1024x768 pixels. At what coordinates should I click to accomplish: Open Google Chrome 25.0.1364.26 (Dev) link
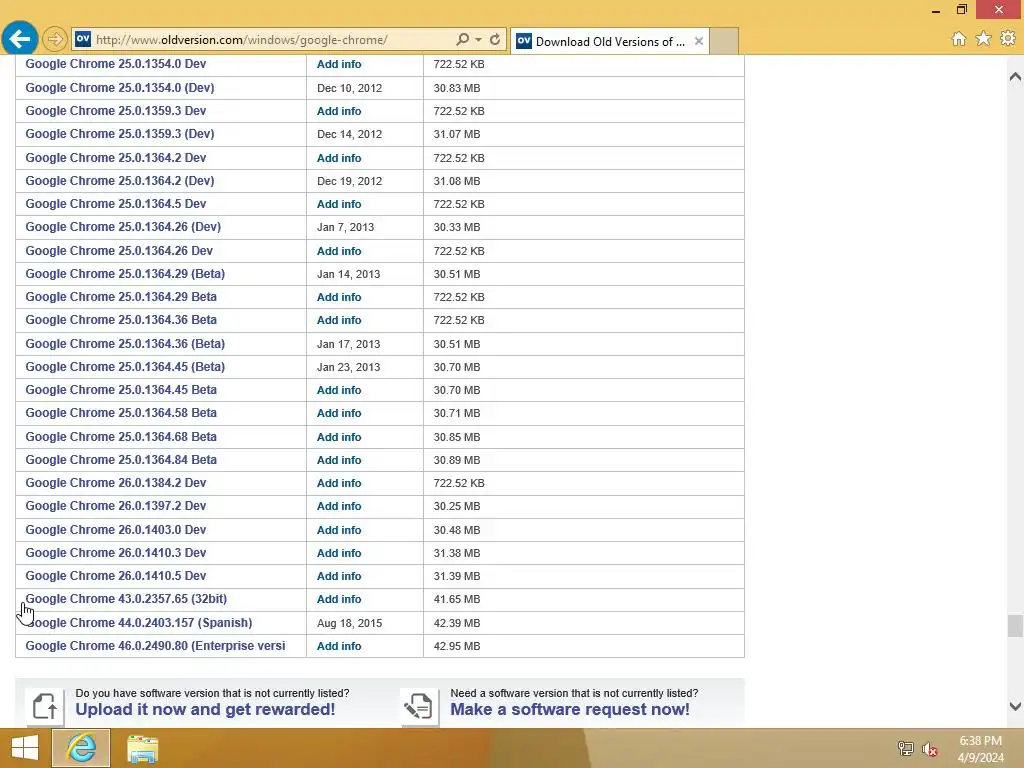(x=123, y=227)
